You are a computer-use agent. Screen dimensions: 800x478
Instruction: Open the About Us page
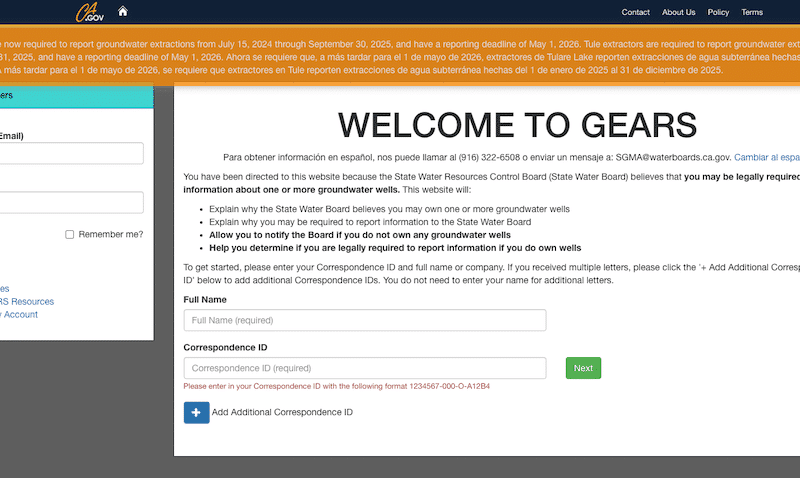point(678,12)
